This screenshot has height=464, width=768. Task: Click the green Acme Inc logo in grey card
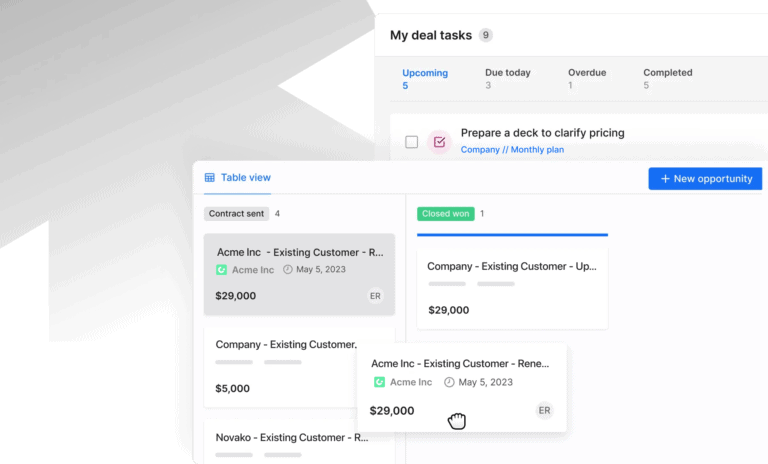[221, 269]
